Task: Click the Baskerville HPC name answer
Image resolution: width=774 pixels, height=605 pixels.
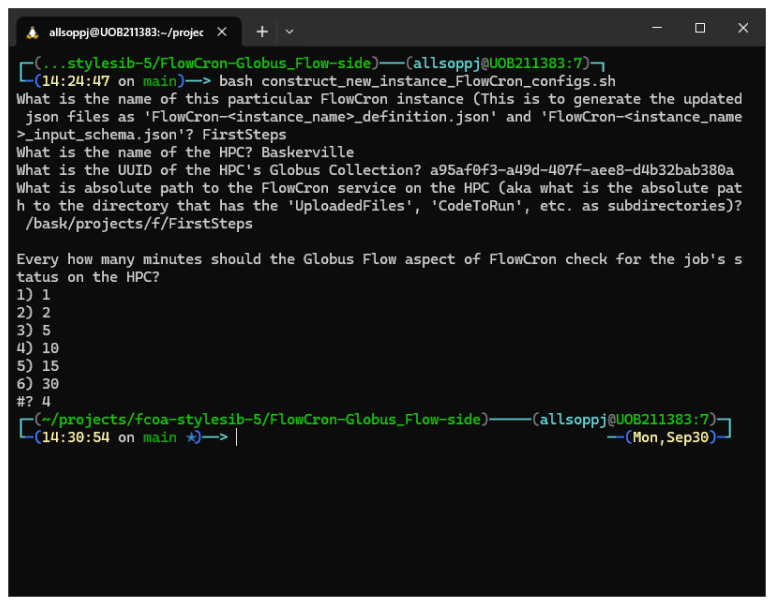Action: [308, 152]
